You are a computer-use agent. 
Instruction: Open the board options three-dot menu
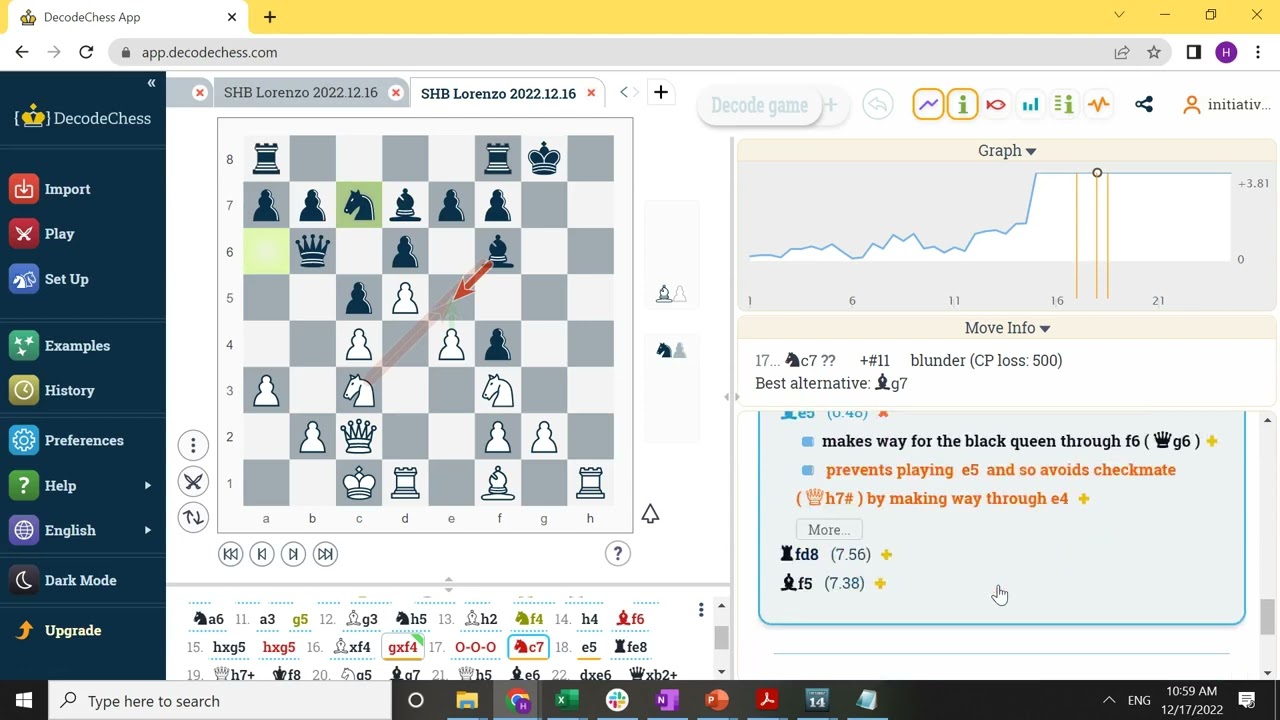[x=193, y=445]
